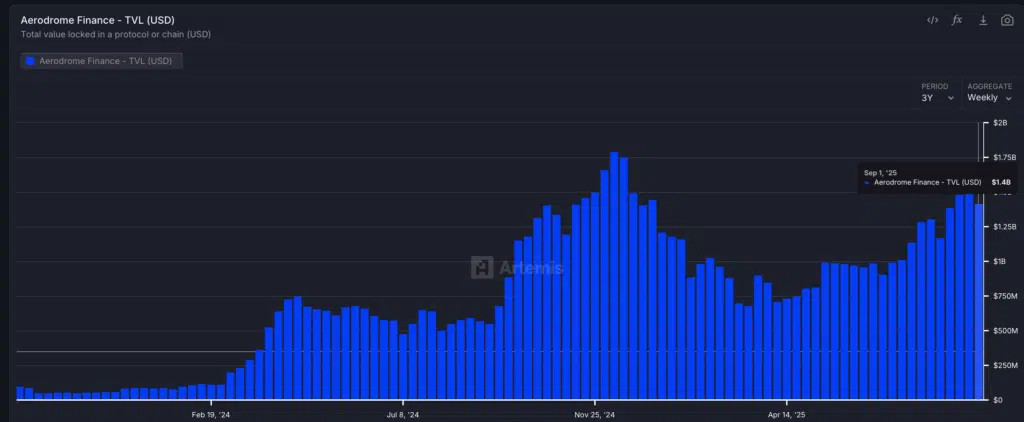
Task: Take a chart screenshot with camera icon
Action: coord(1007,20)
